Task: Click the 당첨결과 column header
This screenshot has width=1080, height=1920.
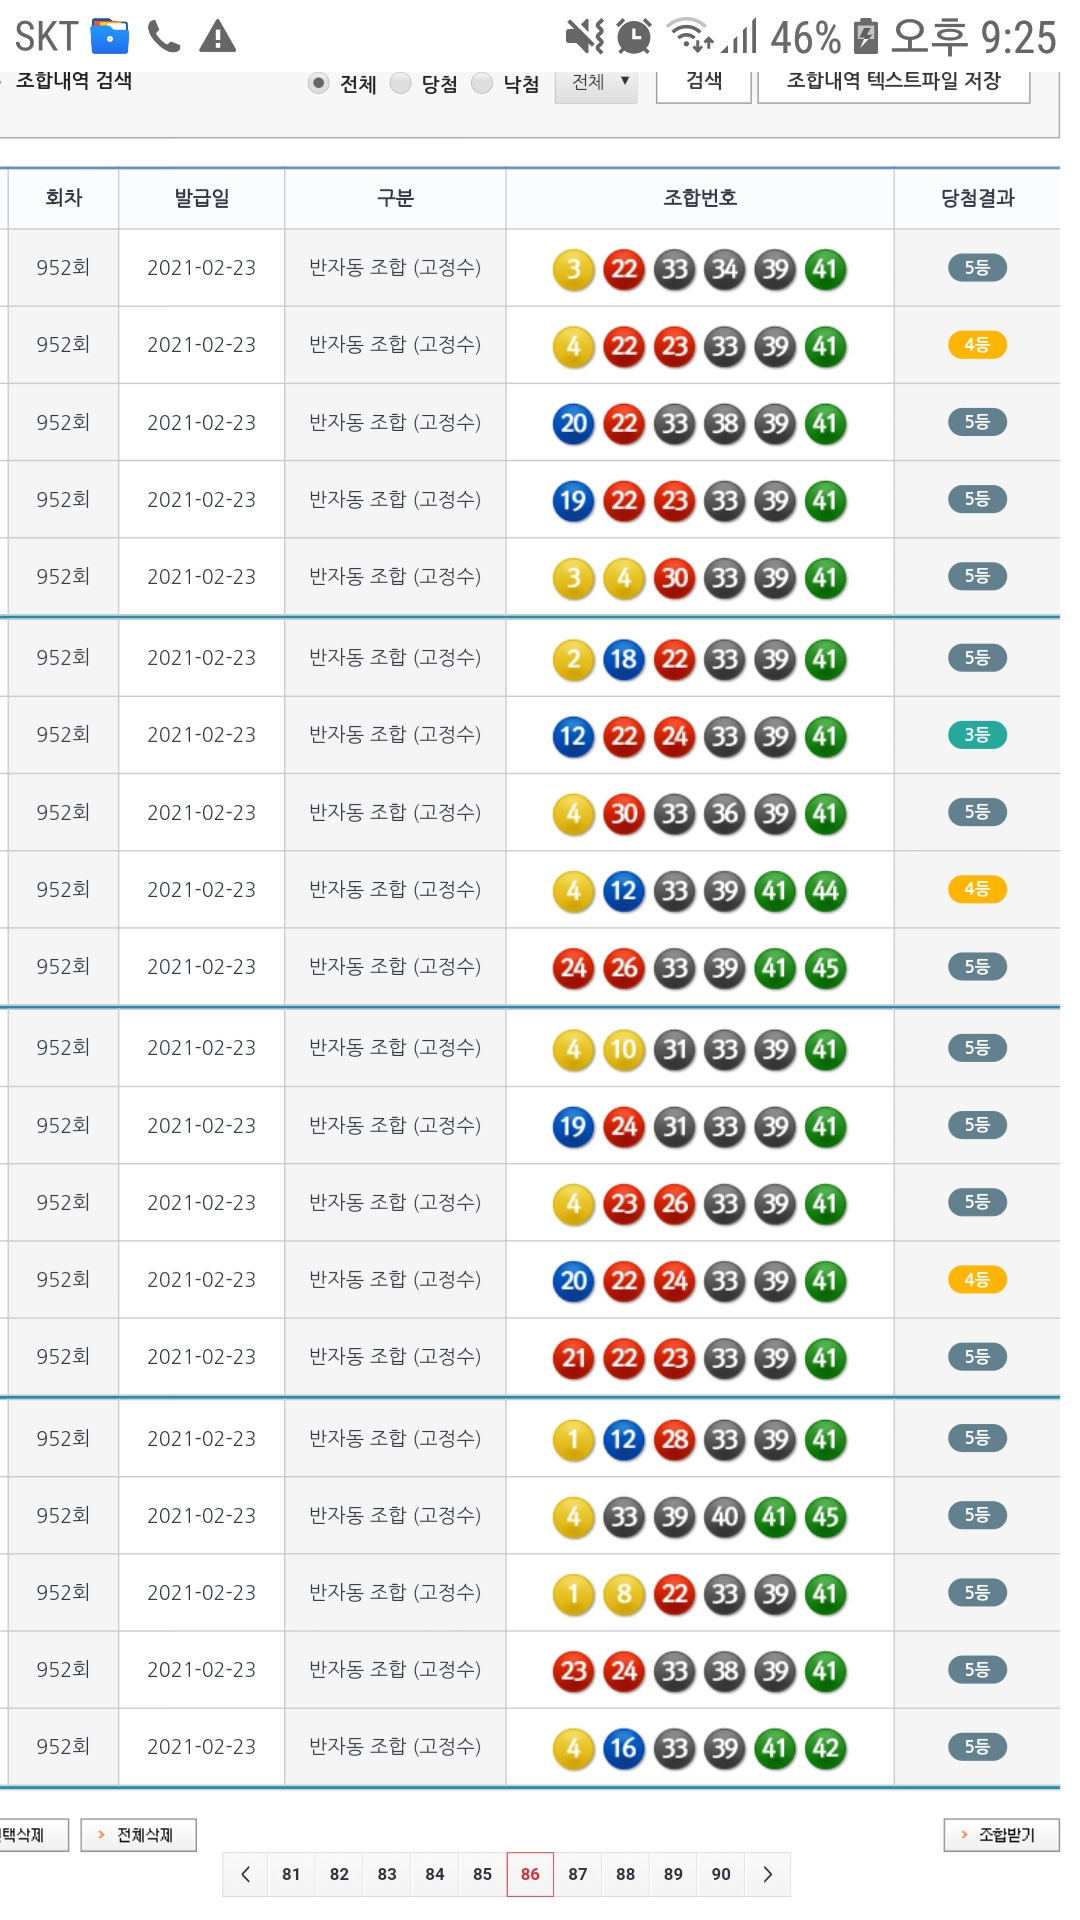Action: click(977, 198)
